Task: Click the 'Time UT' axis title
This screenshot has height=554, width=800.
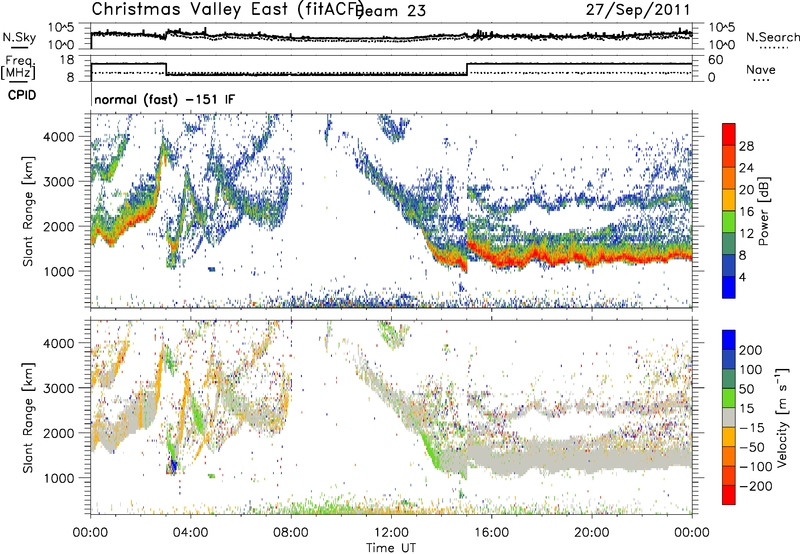Action: pos(391,548)
